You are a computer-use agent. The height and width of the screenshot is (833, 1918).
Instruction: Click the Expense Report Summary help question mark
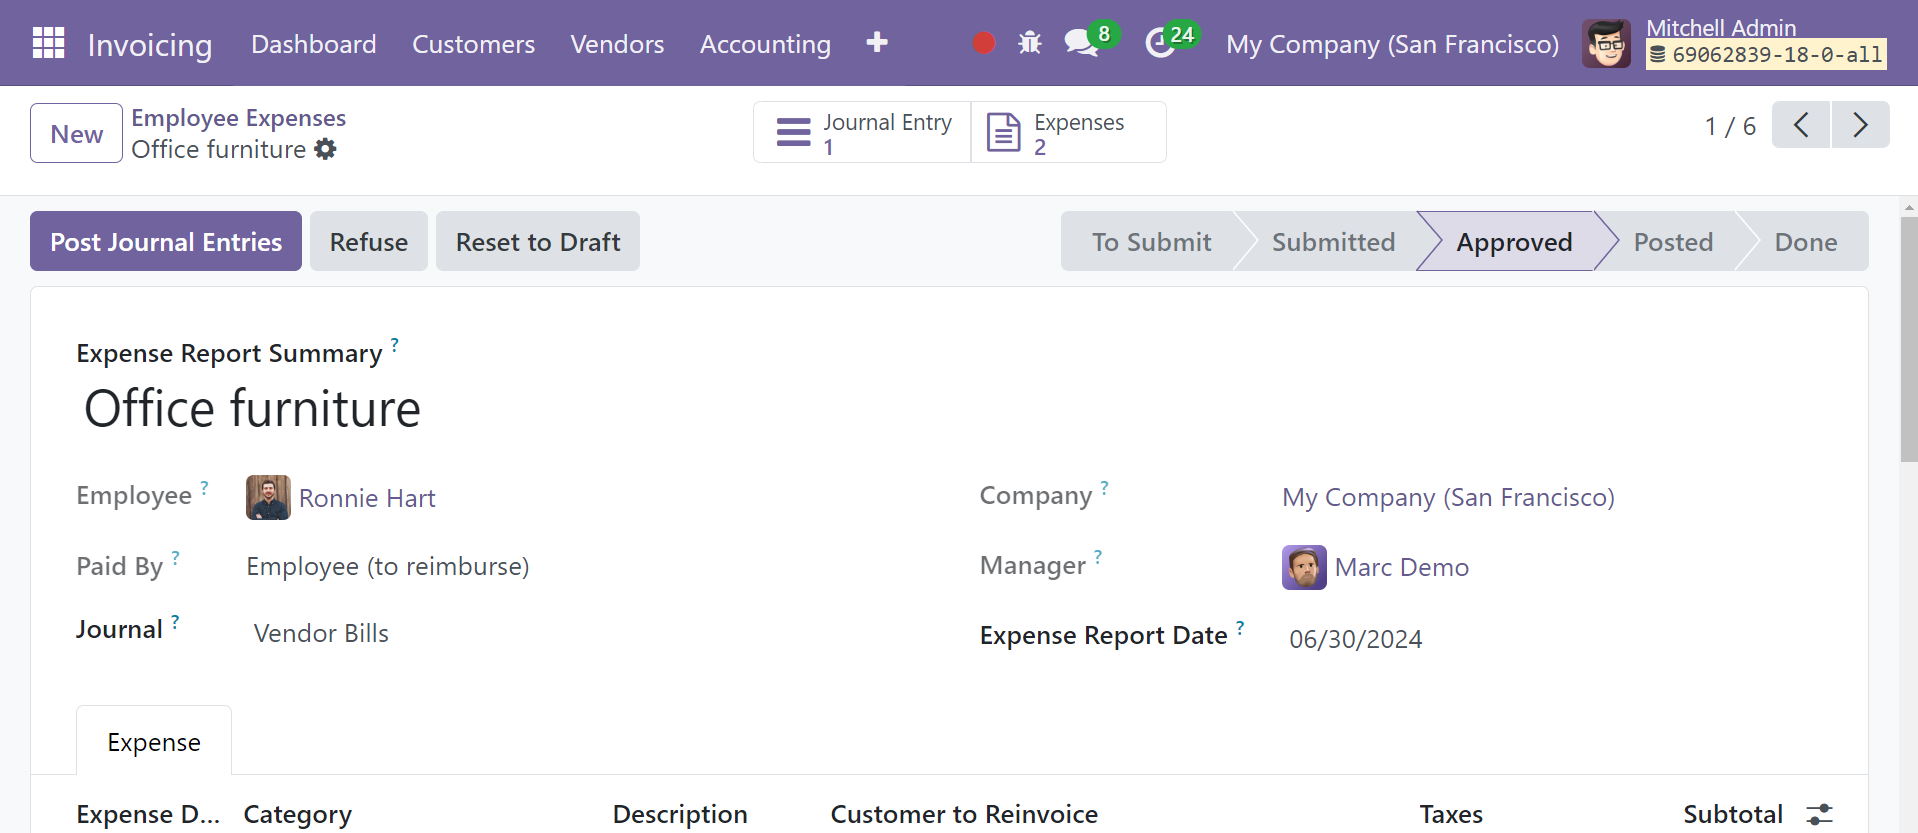(394, 345)
